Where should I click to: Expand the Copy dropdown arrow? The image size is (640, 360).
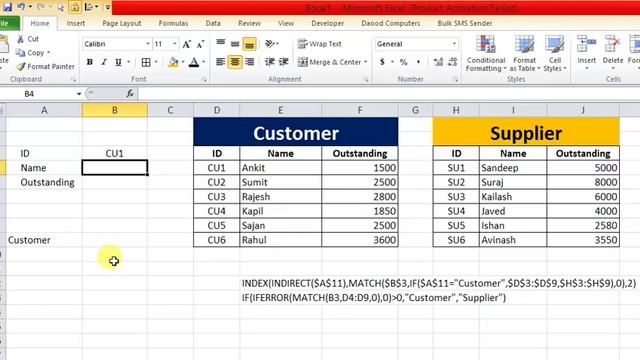(x=49, y=53)
